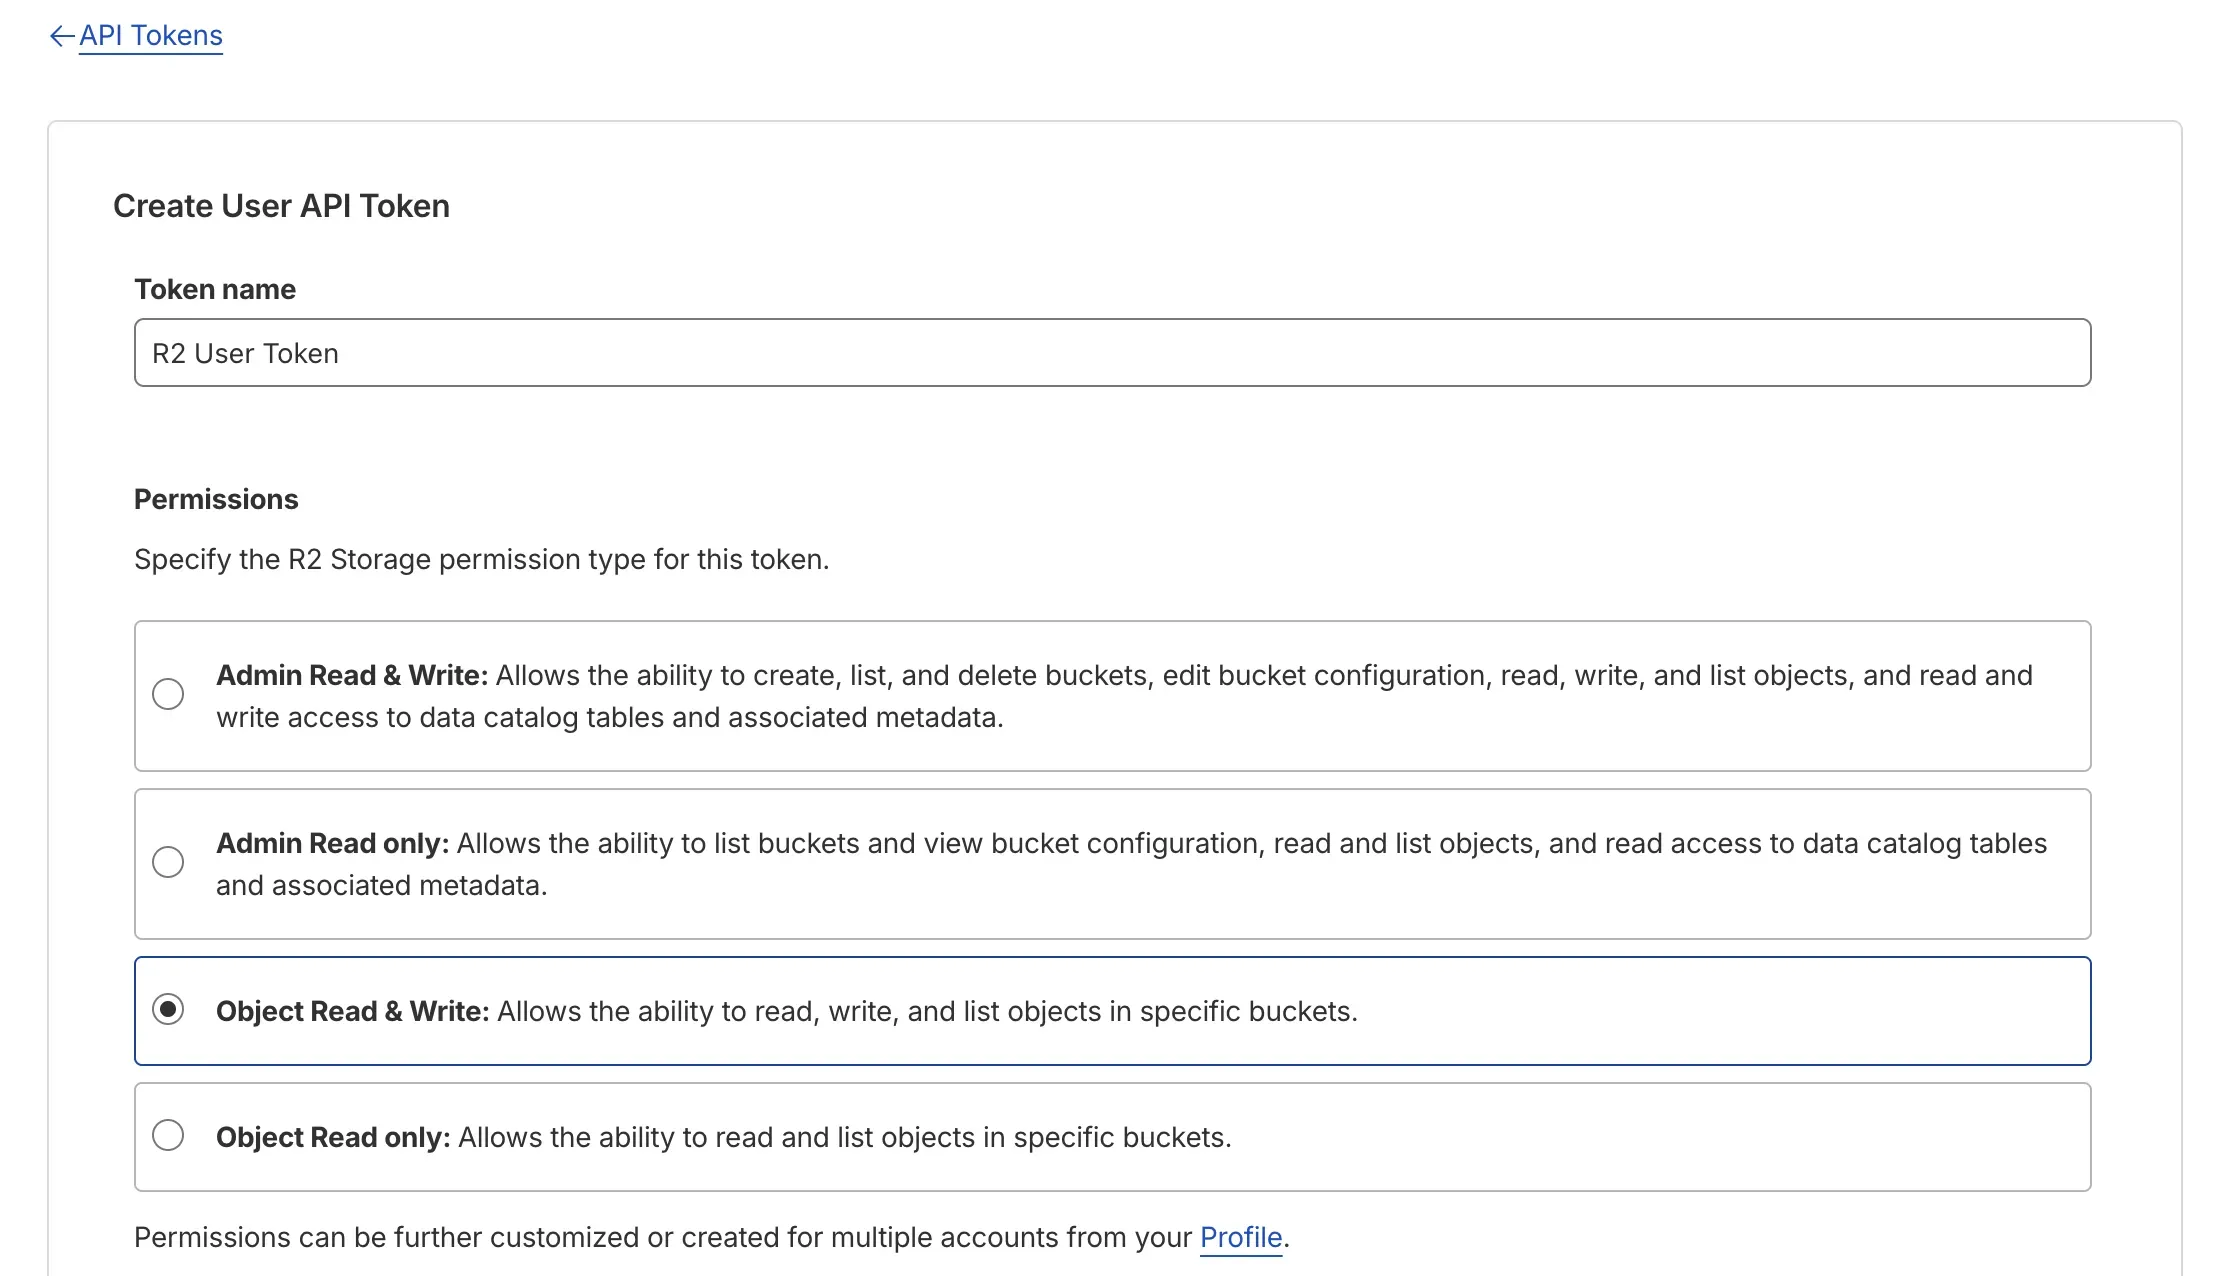Navigate back using the API Tokens link

coord(151,35)
